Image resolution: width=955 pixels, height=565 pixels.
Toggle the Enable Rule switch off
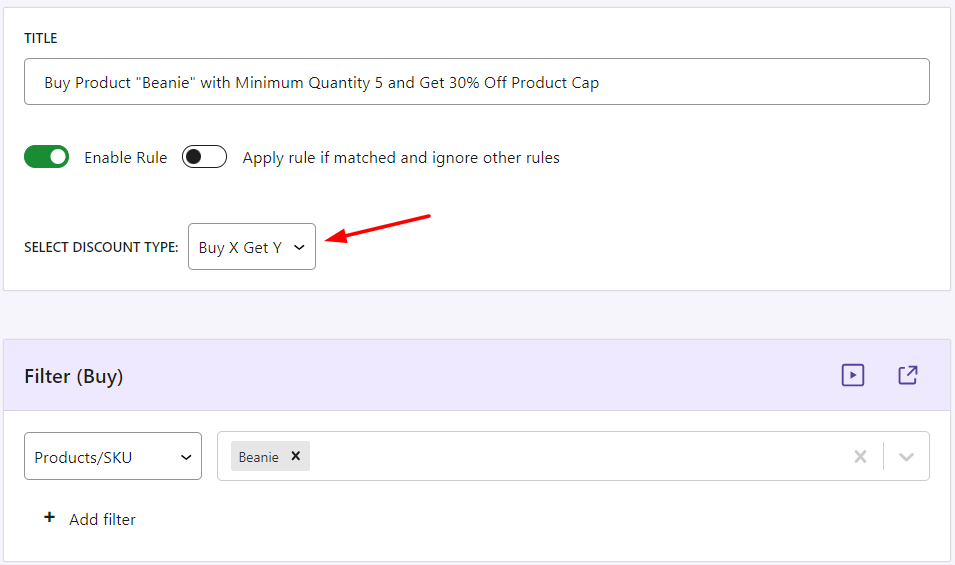47,157
